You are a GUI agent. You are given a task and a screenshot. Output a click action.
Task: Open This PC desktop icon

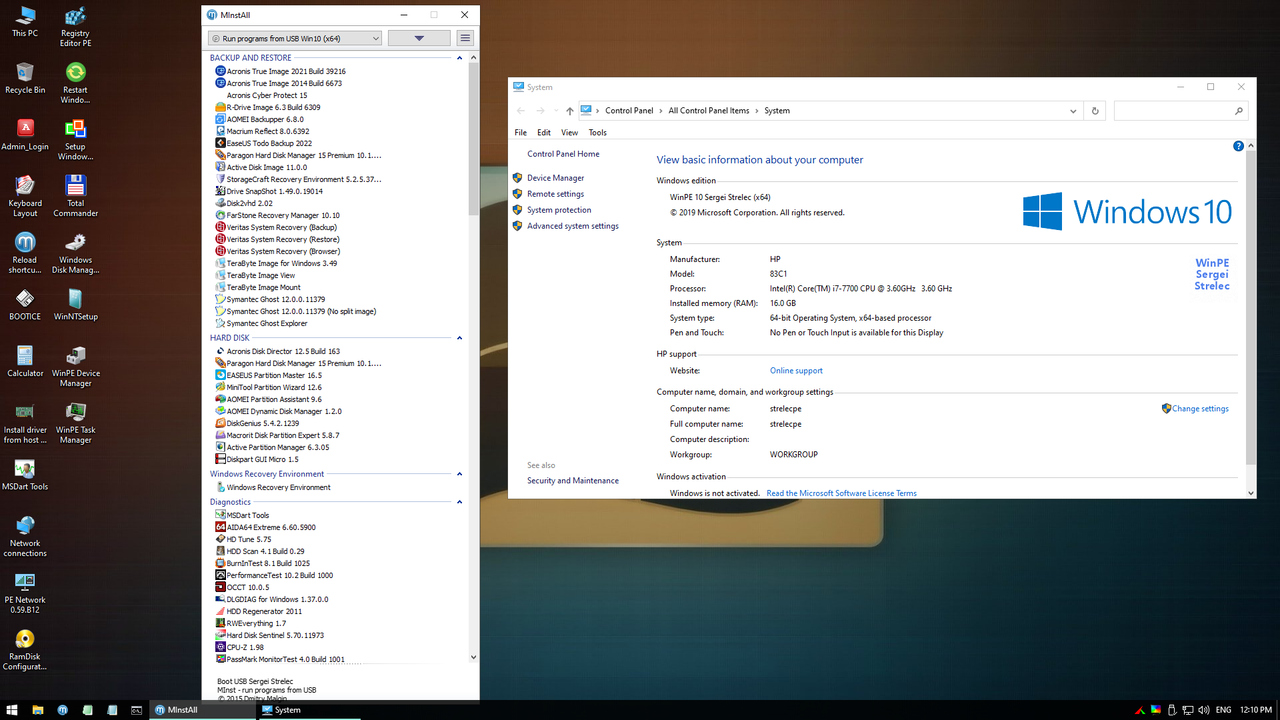tap(25, 22)
